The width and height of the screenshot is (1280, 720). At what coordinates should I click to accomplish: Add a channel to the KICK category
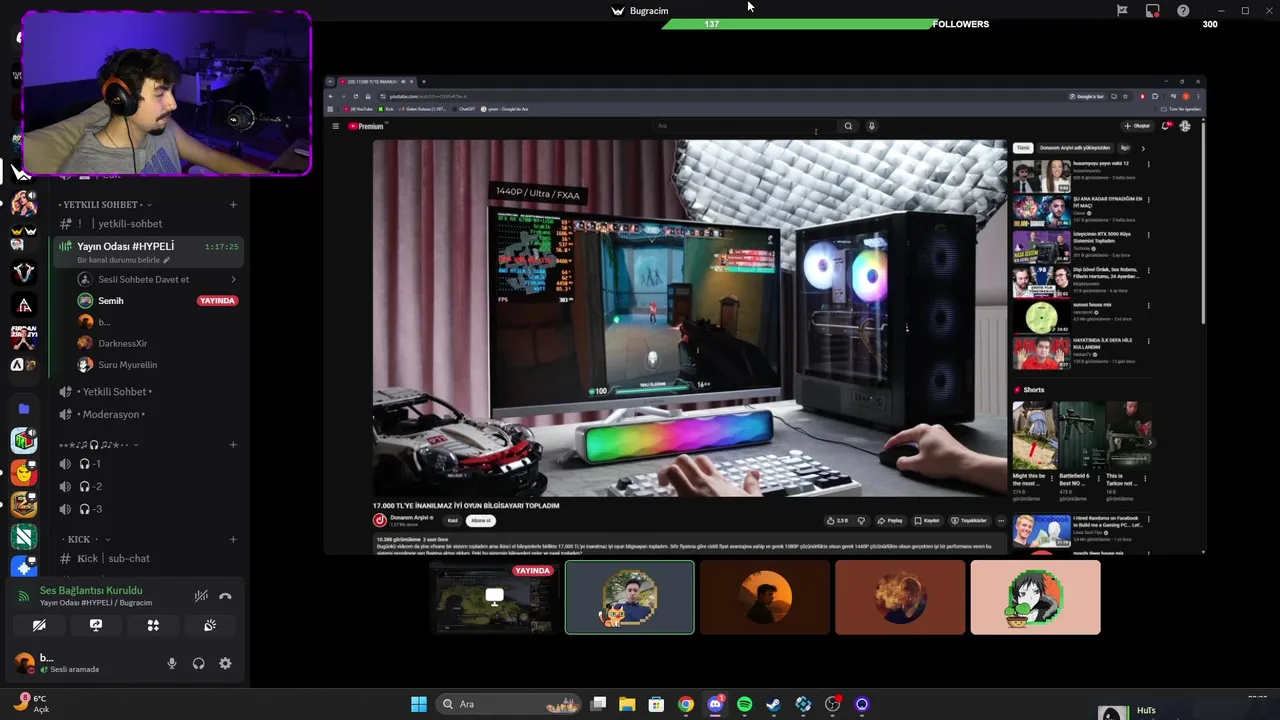coord(233,539)
